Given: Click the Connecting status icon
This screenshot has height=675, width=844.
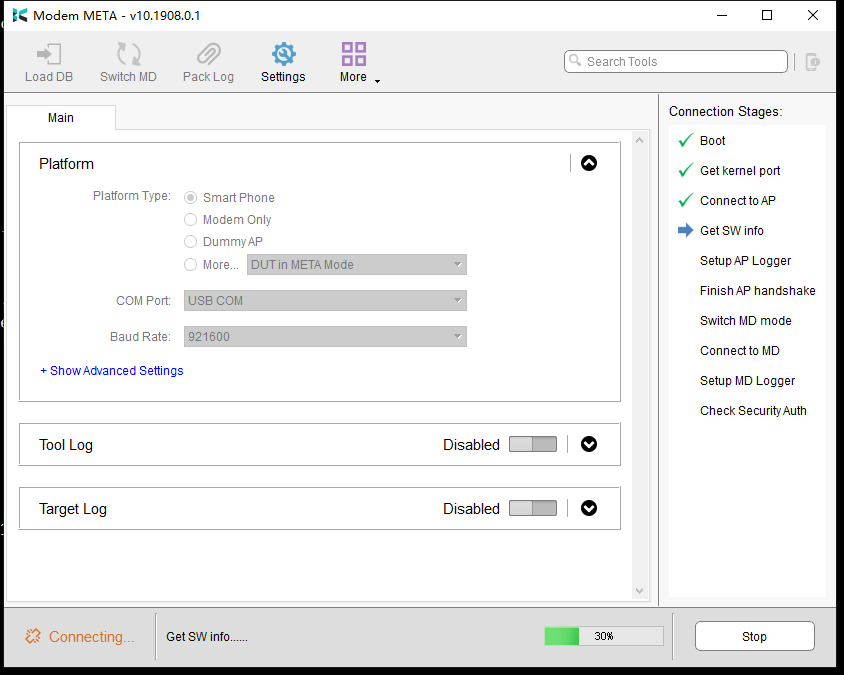Looking at the screenshot, I should click(32, 636).
